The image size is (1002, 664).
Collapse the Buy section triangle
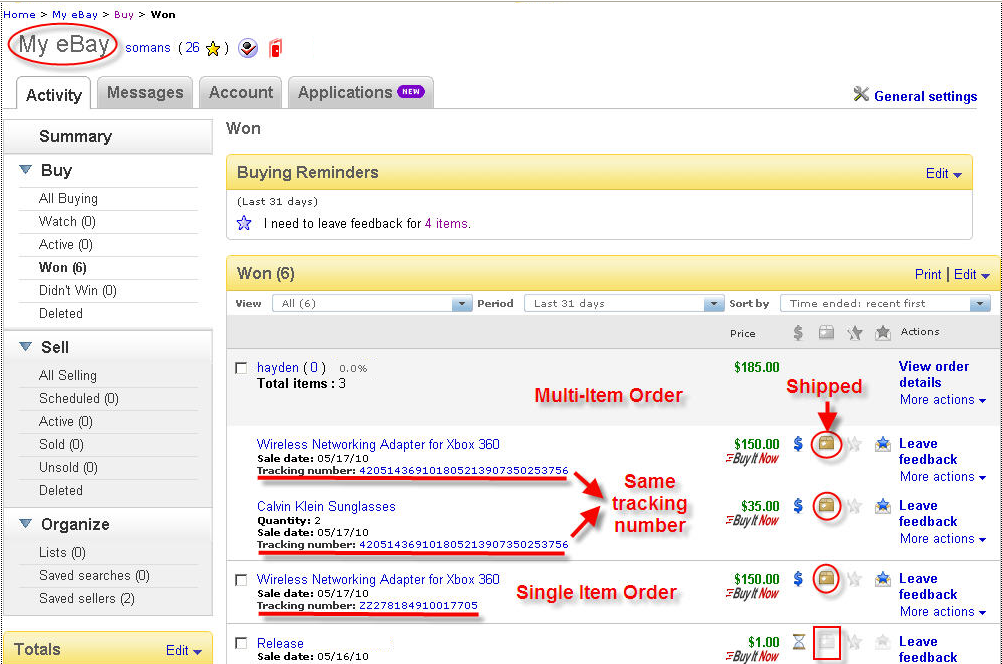pos(25,169)
